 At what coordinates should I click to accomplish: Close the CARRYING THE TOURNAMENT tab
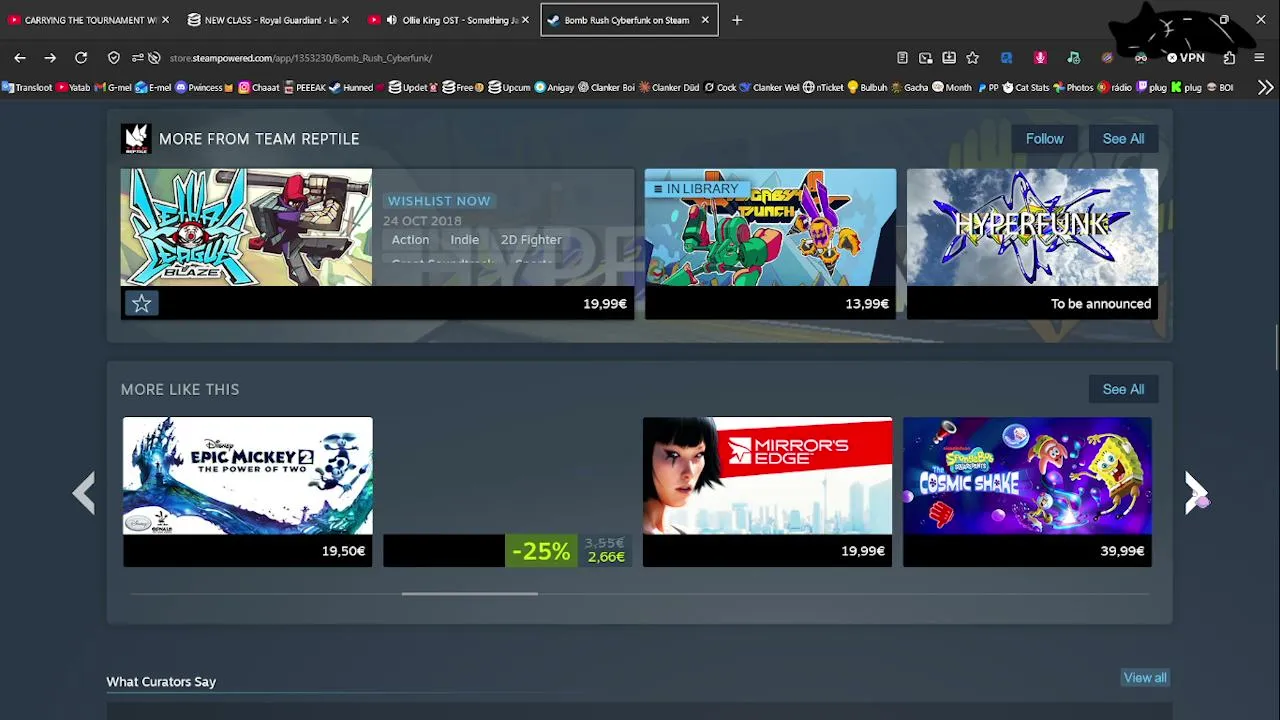(165, 20)
